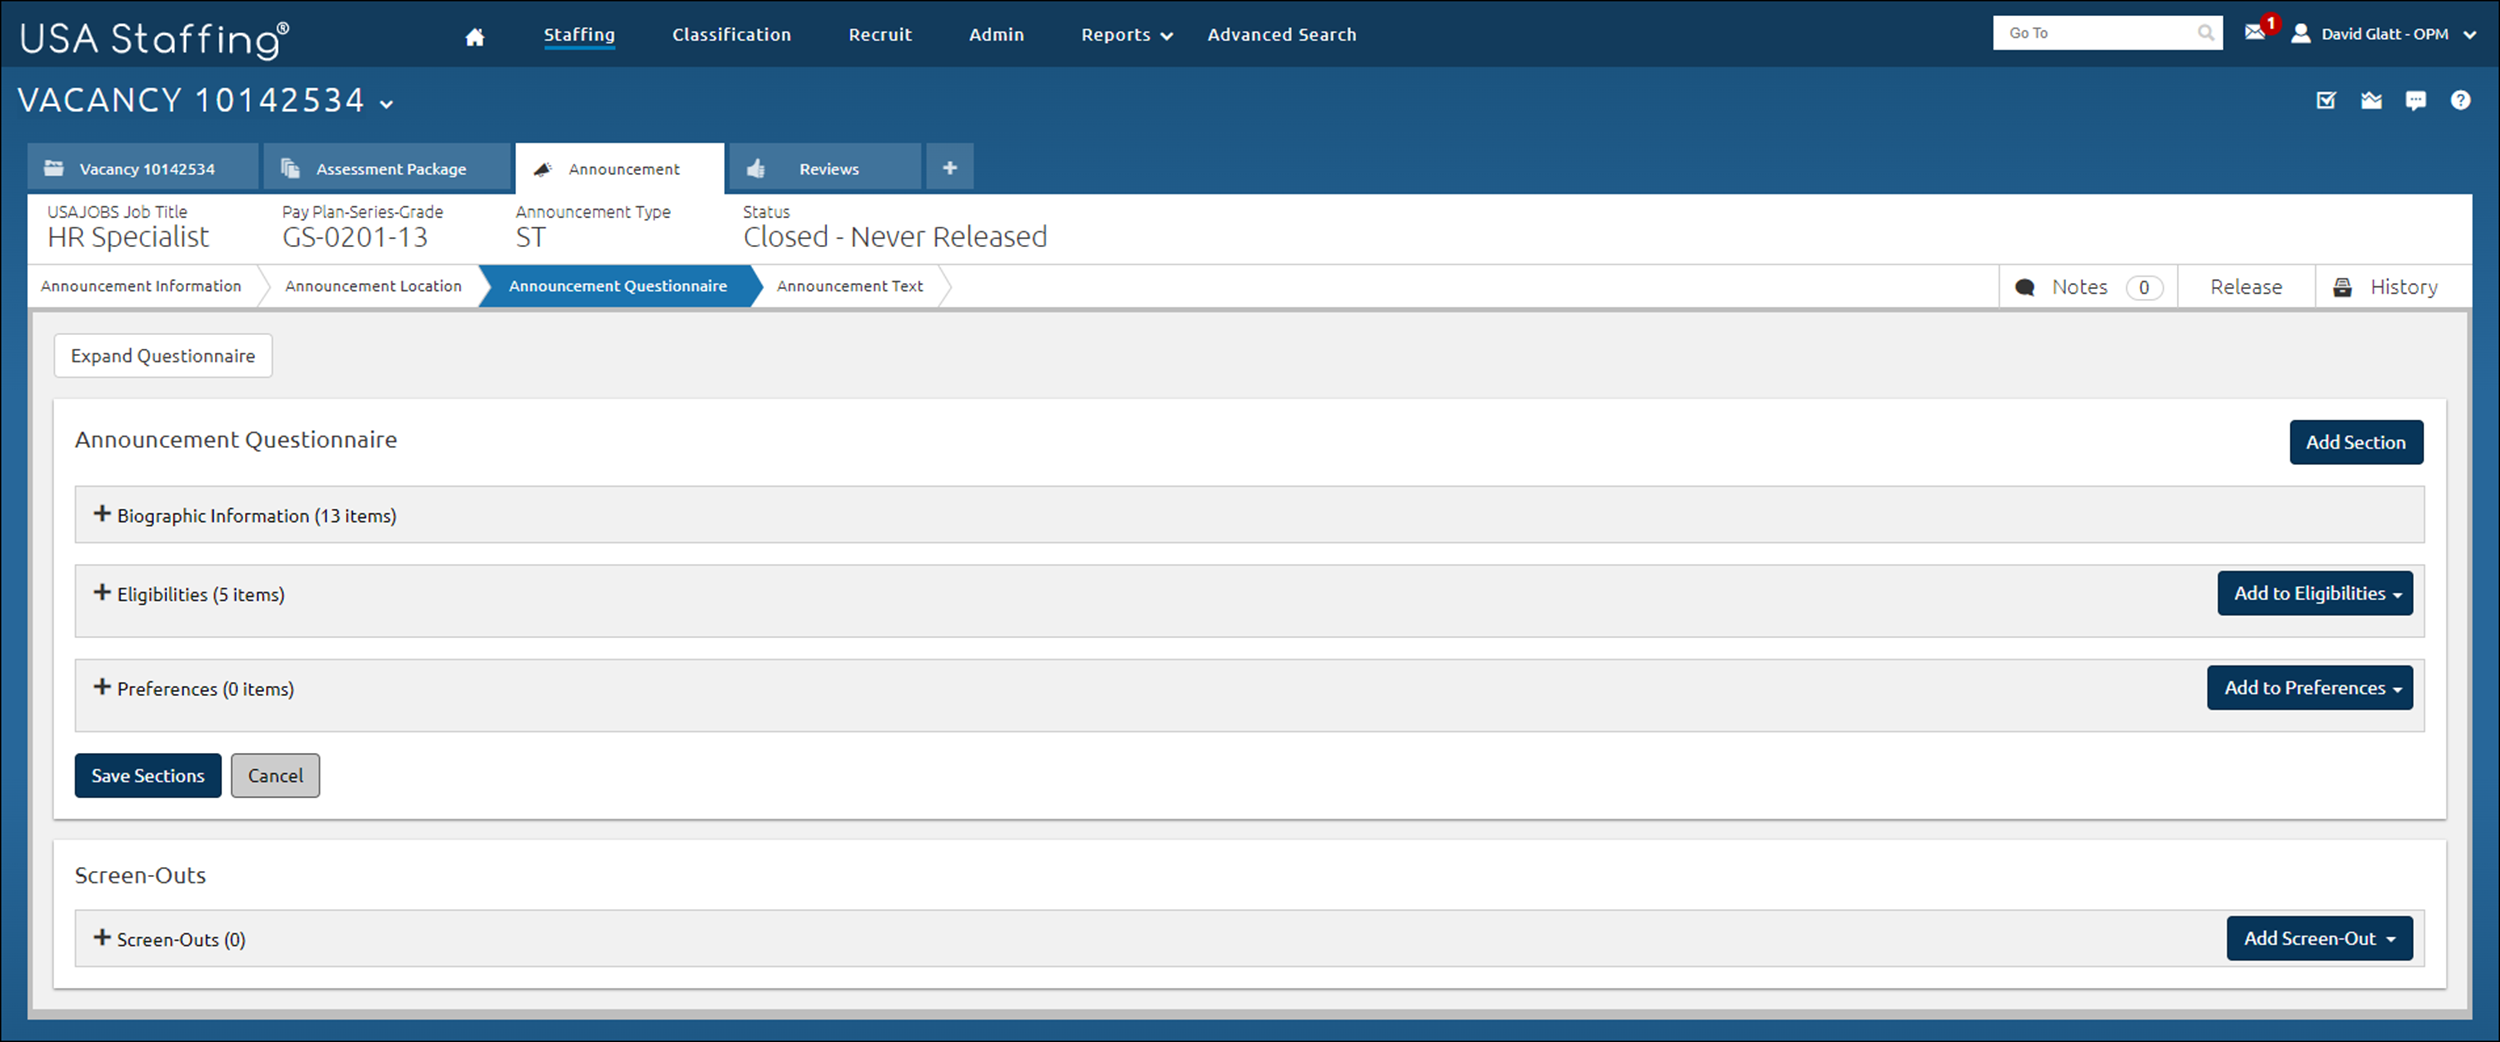Select the Announcement tab
This screenshot has height=1042, width=2500.
click(620, 168)
